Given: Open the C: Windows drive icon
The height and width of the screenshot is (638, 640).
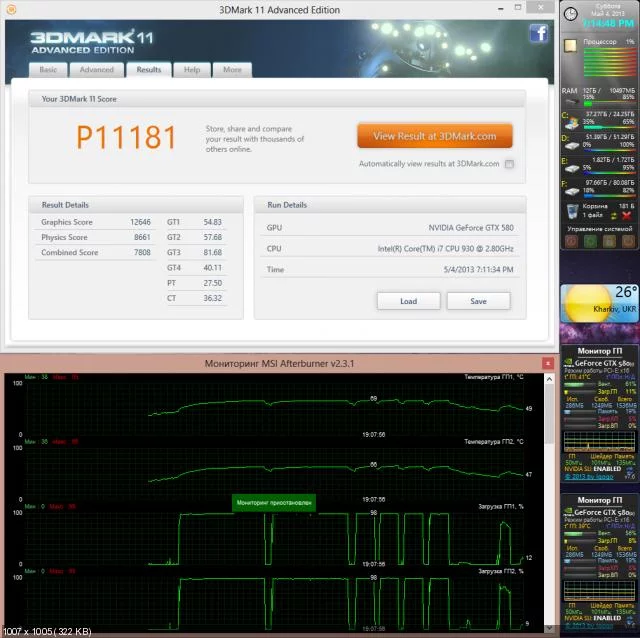Looking at the screenshot, I should coord(572,122).
